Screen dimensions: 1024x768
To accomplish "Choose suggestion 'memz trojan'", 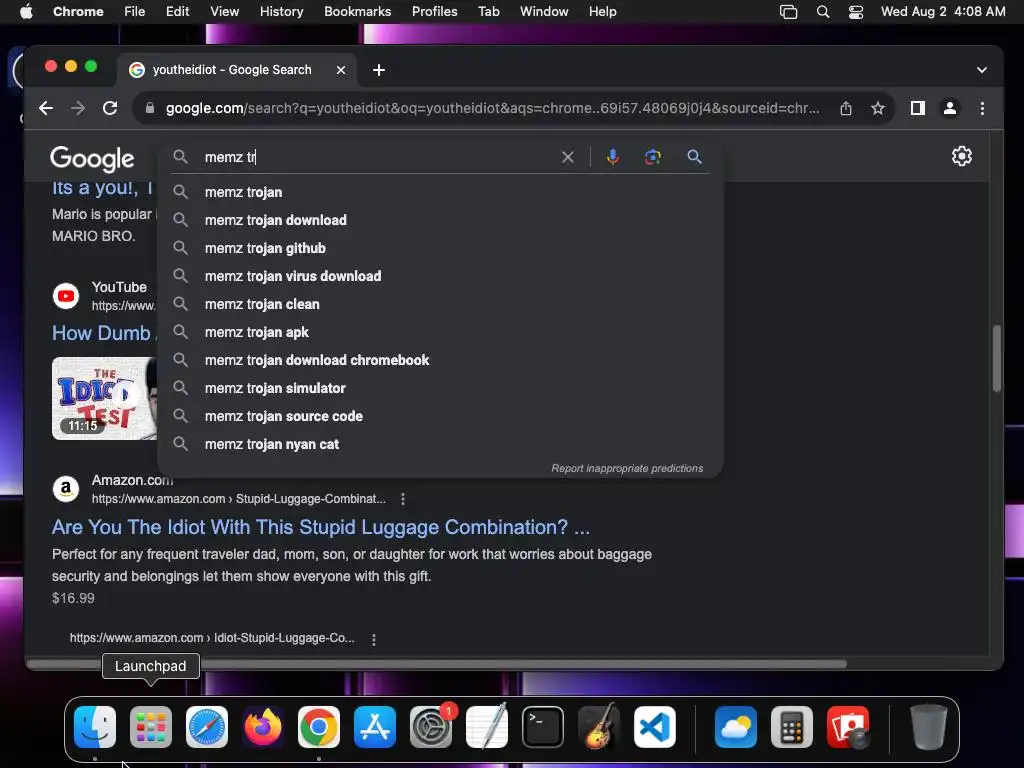I will 441,192.
